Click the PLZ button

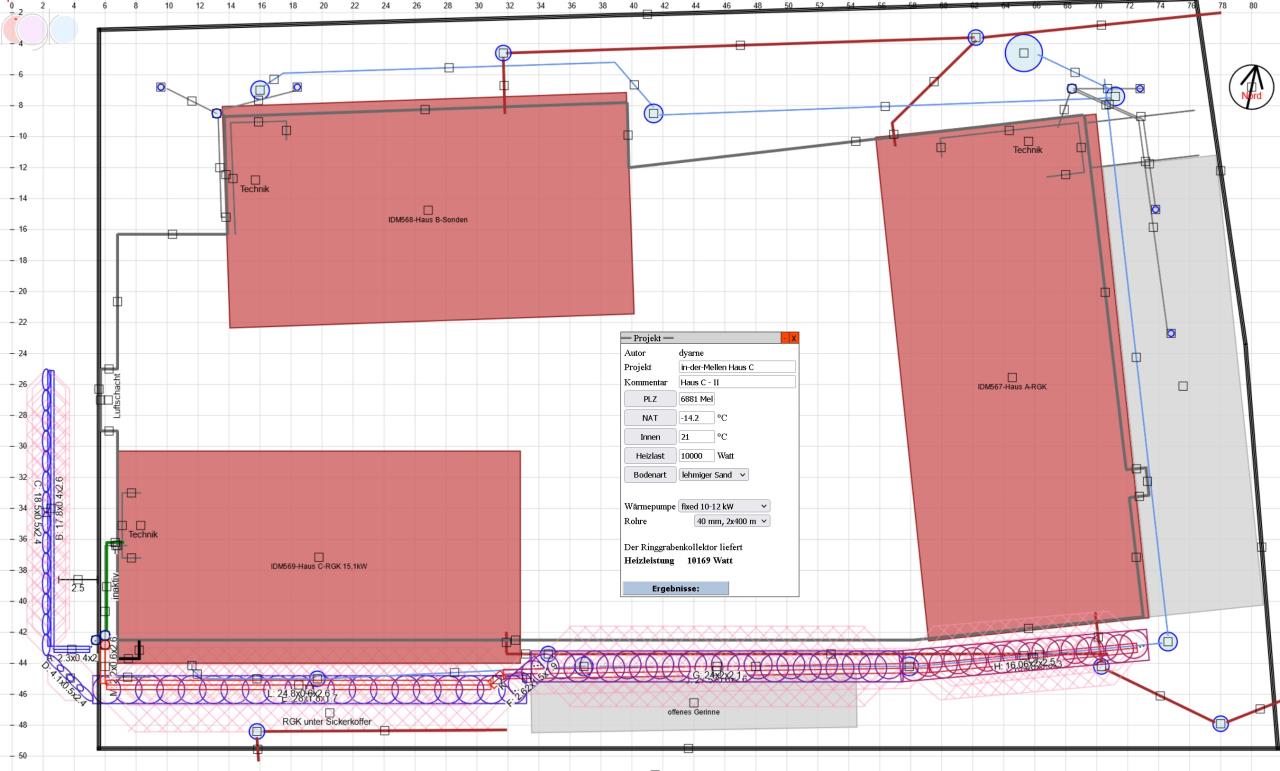[649, 399]
